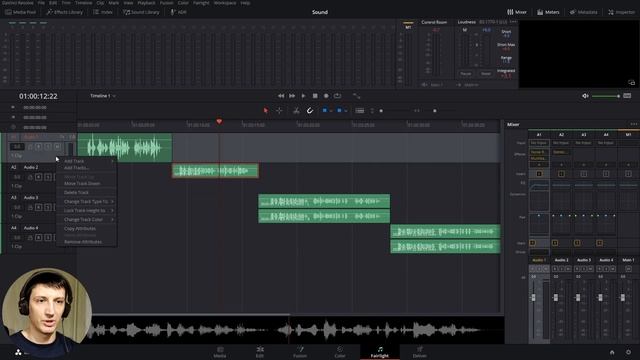Select the Audio 2 track header name
This screenshot has height=360, width=640.
click(x=31, y=167)
